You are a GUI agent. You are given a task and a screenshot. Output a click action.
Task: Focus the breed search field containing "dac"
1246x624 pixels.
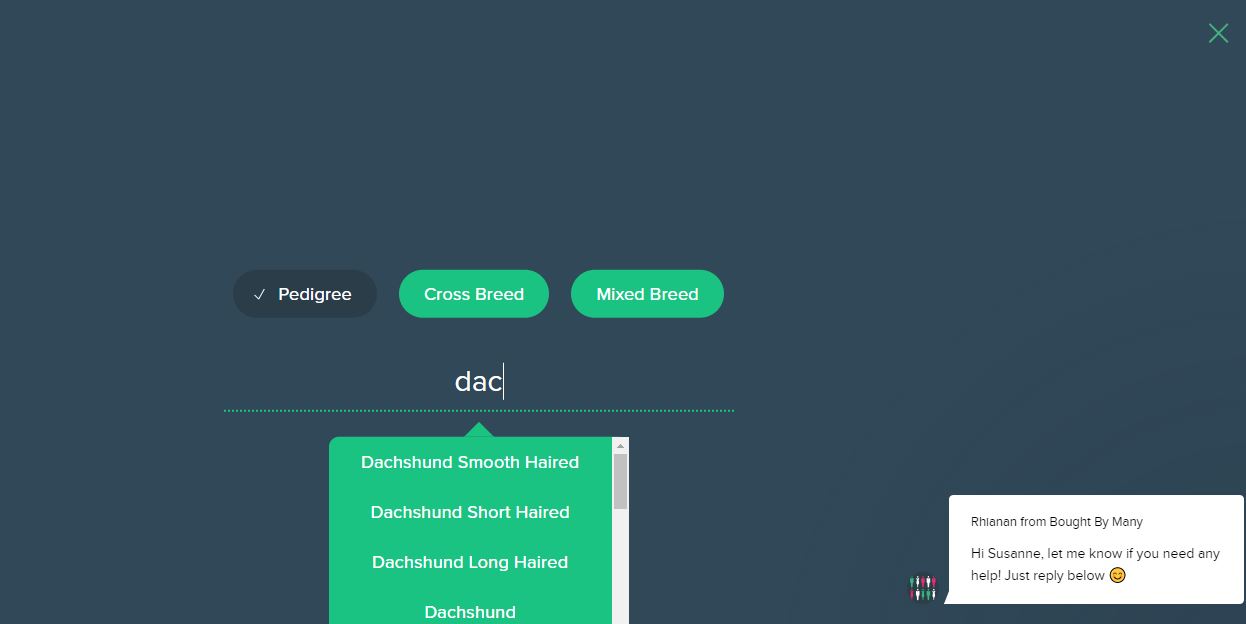pyautogui.click(x=478, y=381)
